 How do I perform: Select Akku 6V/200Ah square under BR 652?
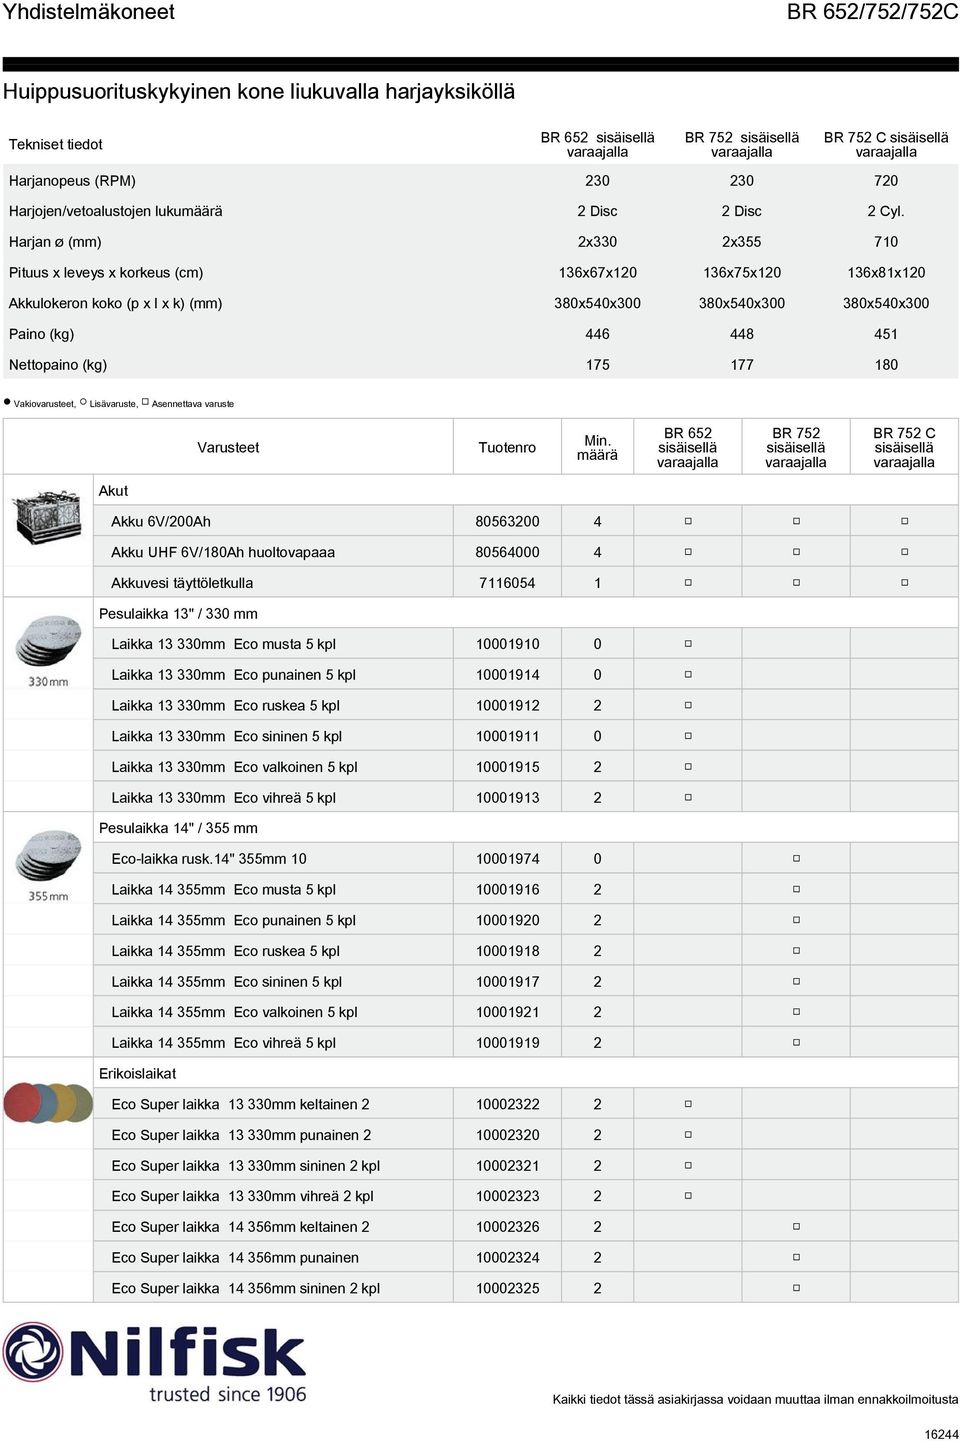pos(688,521)
